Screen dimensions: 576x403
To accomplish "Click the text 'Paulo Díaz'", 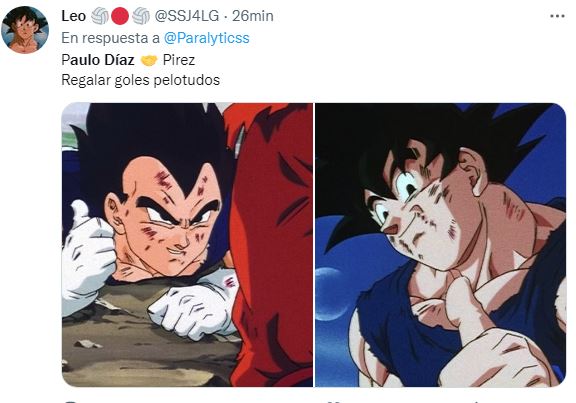I will click(98, 60).
